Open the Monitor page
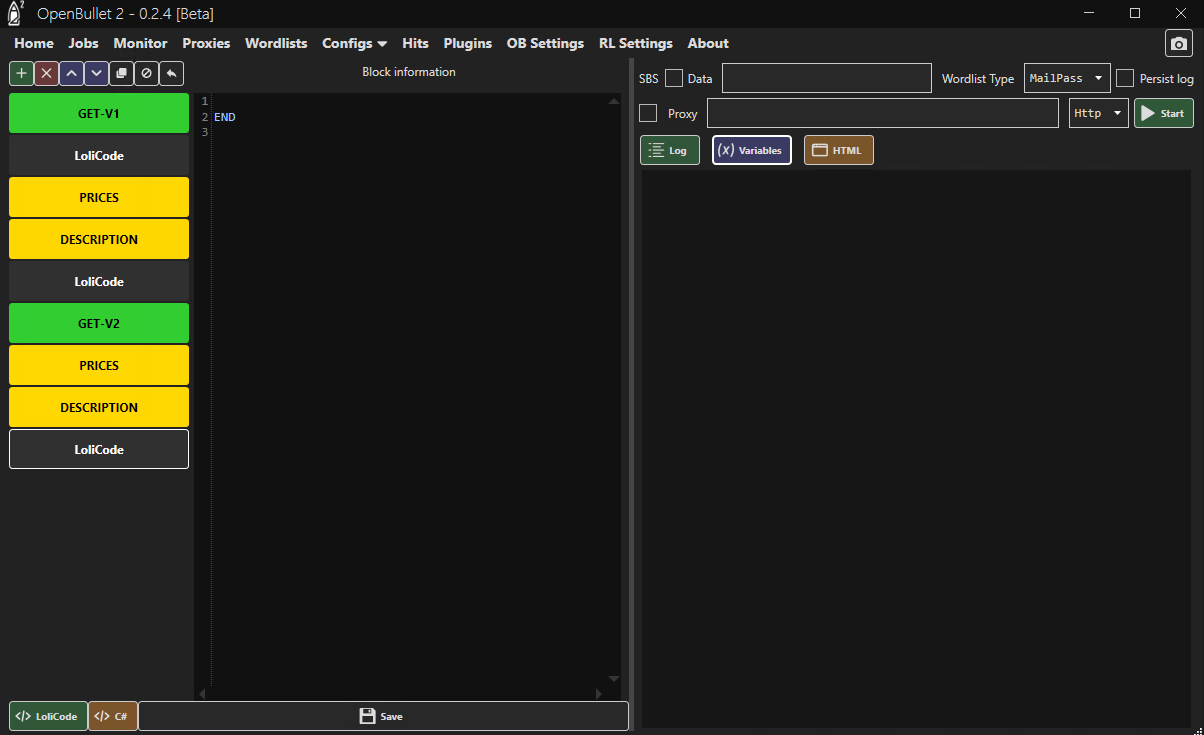 click(x=140, y=43)
